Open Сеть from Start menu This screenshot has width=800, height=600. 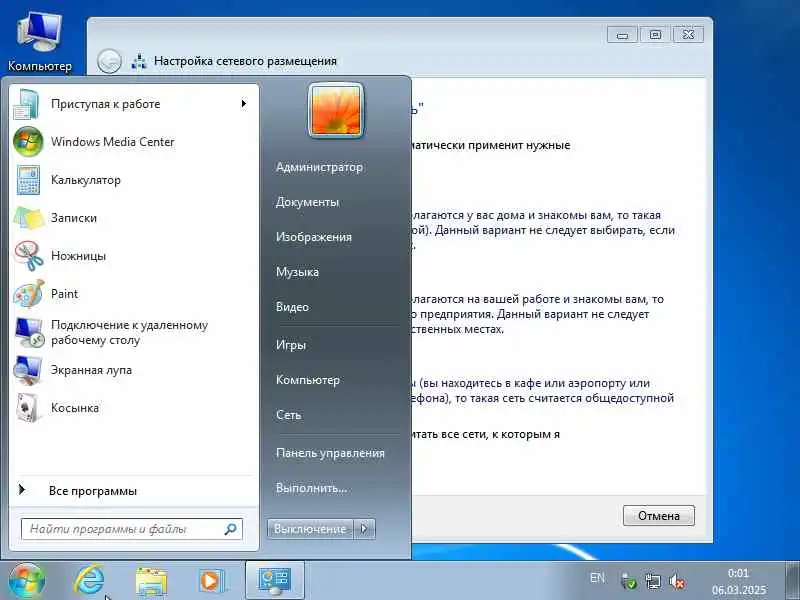(288, 415)
